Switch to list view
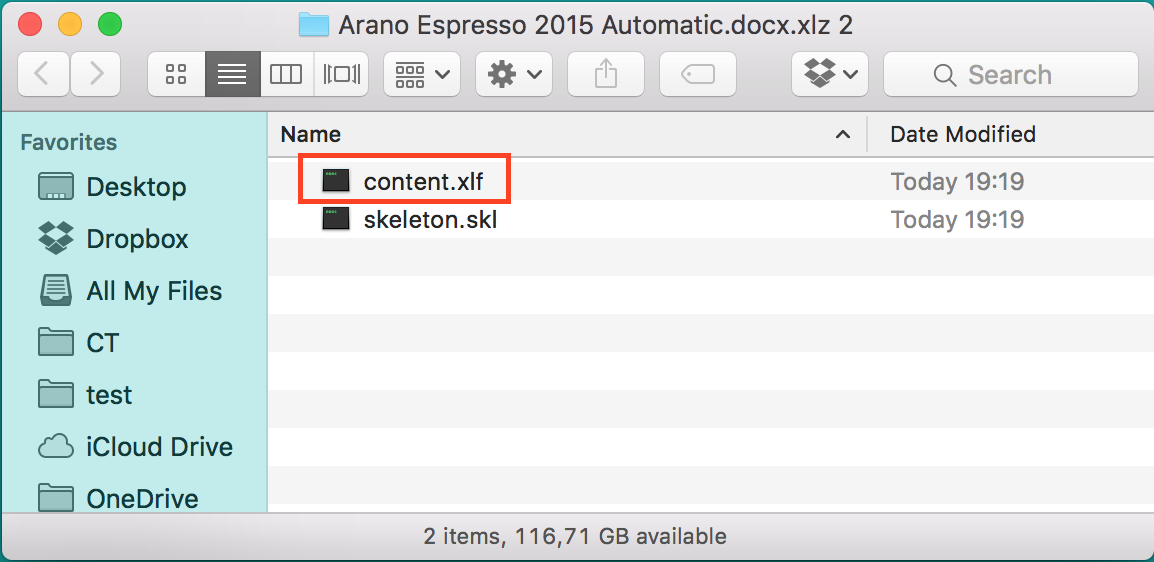 coord(232,74)
